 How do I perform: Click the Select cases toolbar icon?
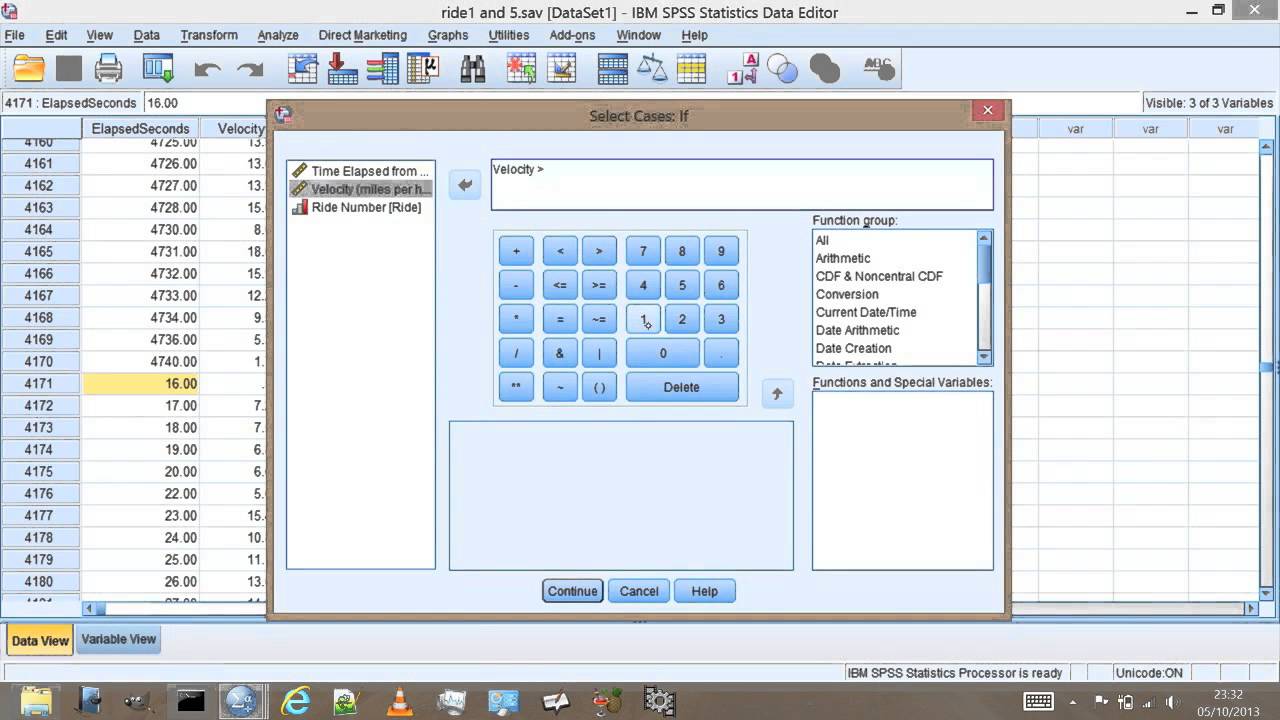pos(692,68)
